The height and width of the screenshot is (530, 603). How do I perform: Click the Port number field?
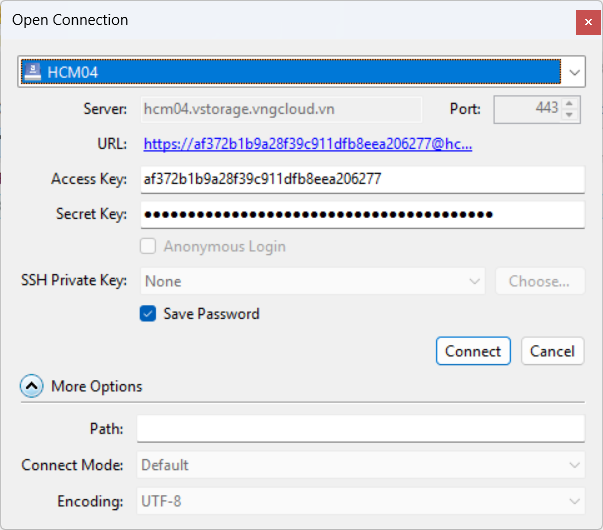click(526, 108)
